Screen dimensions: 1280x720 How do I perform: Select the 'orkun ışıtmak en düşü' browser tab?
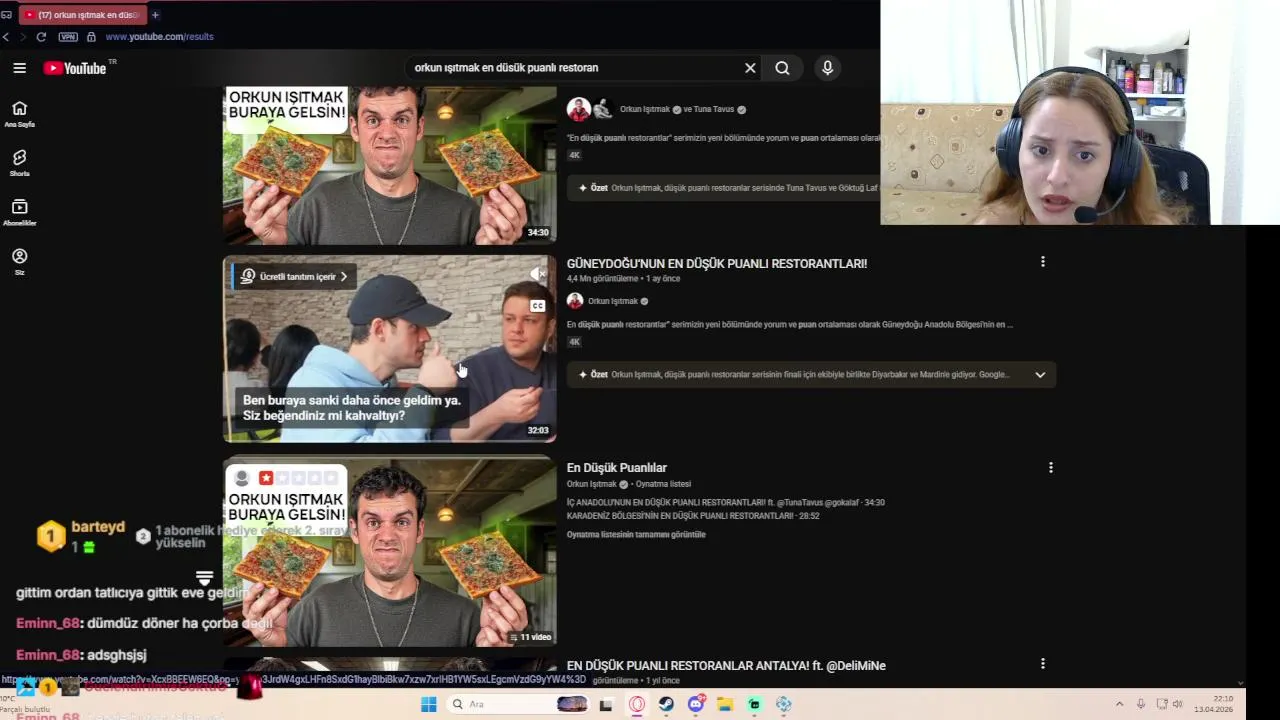tap(83, 15)
